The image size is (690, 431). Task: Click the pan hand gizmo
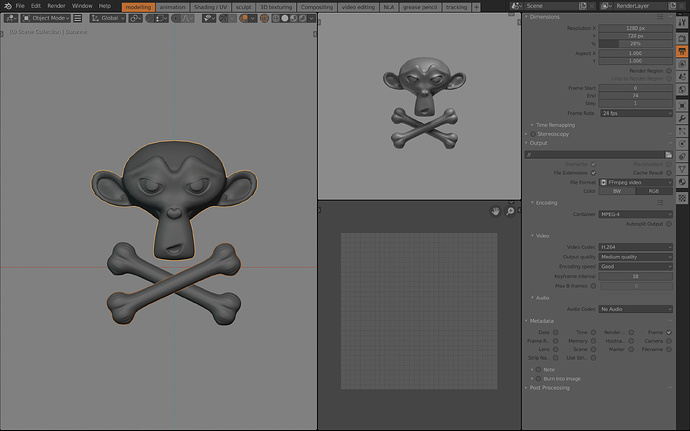[495, 211]
